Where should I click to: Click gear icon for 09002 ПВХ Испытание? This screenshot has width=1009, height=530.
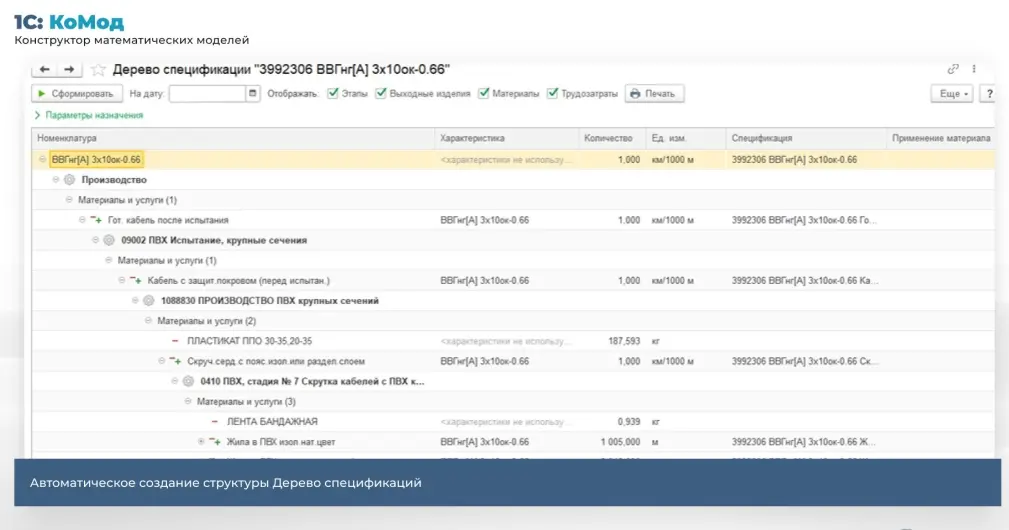point(109,240)
